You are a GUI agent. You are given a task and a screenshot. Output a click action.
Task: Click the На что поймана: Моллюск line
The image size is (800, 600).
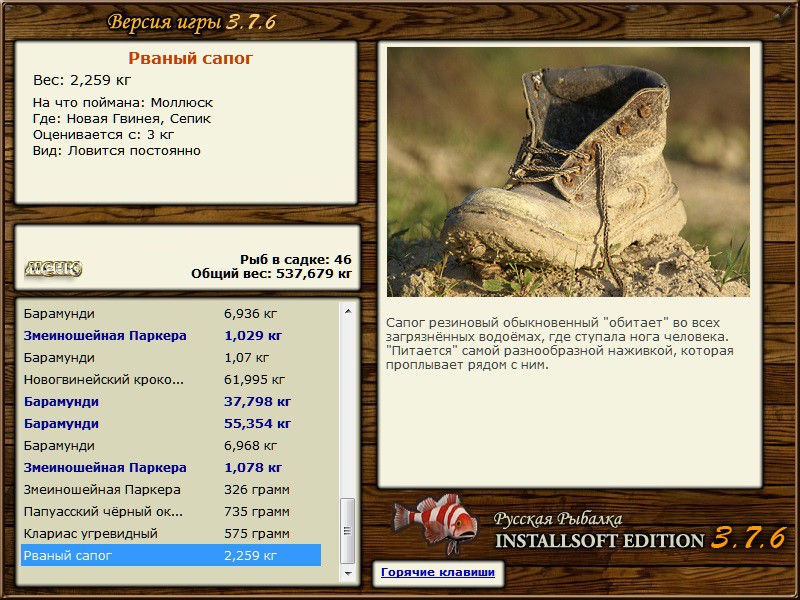click(x=122, y=103)
